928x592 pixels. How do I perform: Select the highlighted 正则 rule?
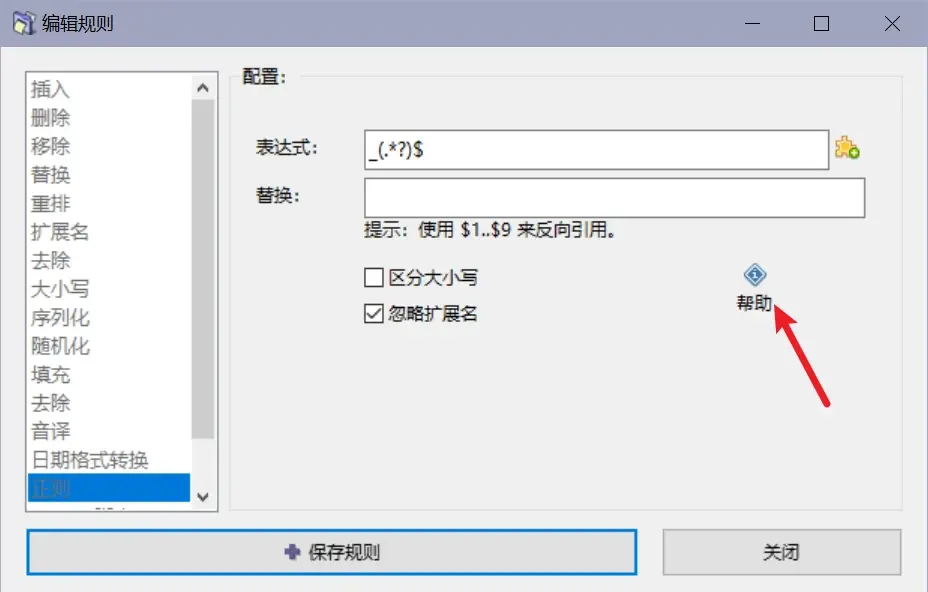pyautogui.click(x=109, y=488)
